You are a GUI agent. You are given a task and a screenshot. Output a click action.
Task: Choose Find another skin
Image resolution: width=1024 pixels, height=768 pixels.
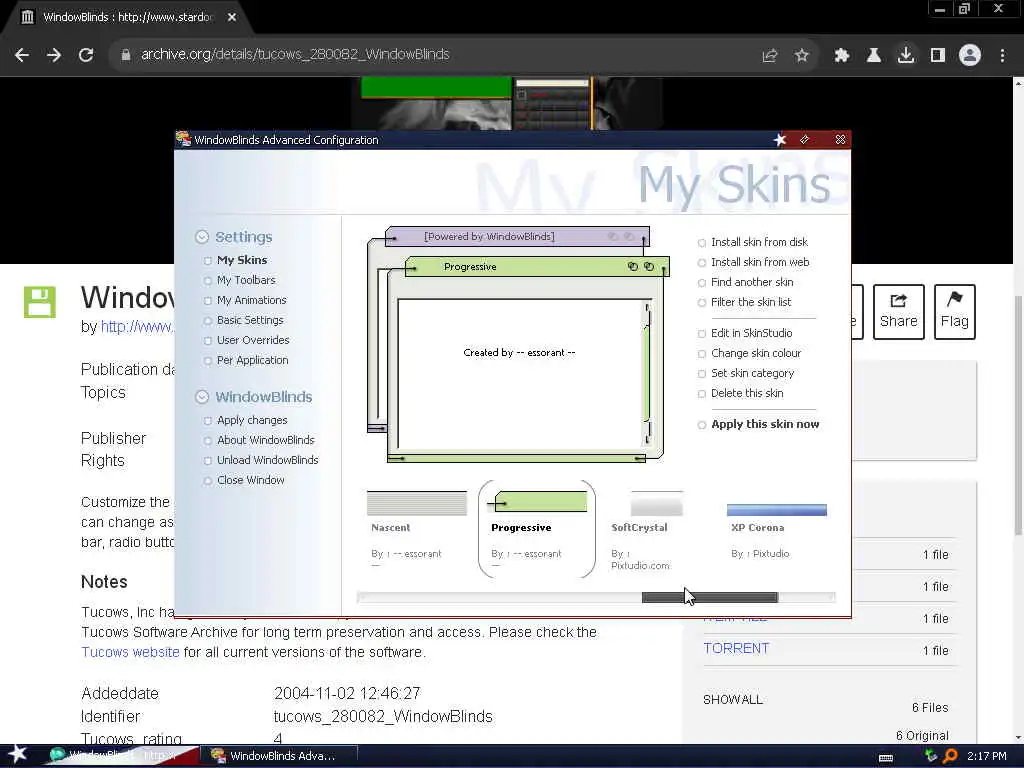(x=752, y=283)
